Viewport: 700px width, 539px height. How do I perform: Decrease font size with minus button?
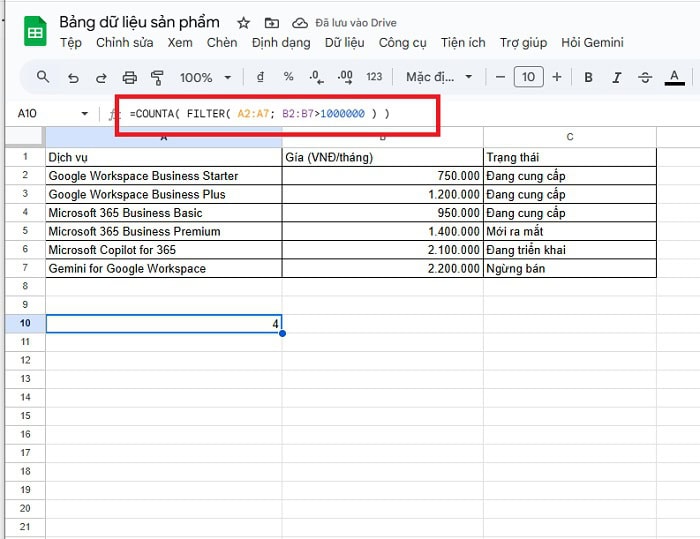[x=500, y=77]
